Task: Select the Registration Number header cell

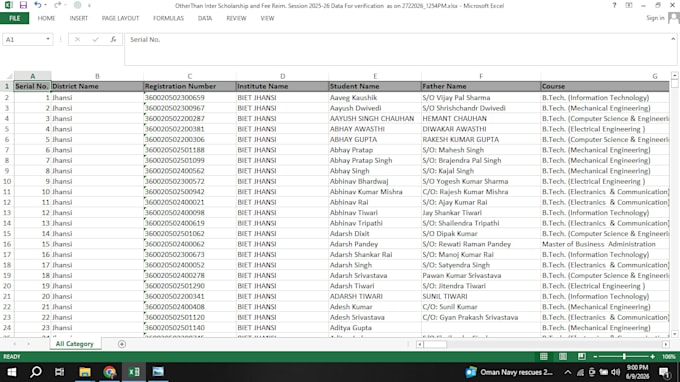Action: (190, 86)
